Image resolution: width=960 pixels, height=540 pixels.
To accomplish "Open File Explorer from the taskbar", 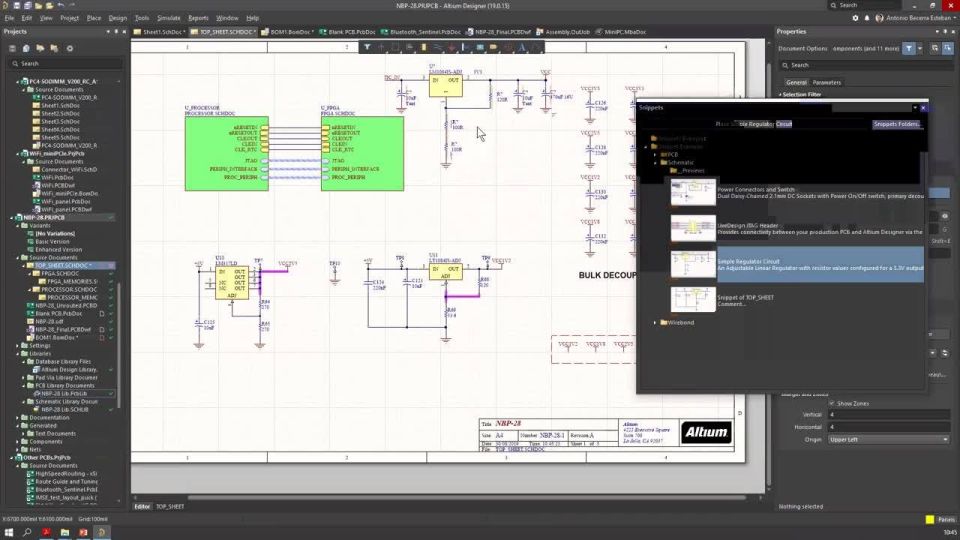I will point(64,533).
